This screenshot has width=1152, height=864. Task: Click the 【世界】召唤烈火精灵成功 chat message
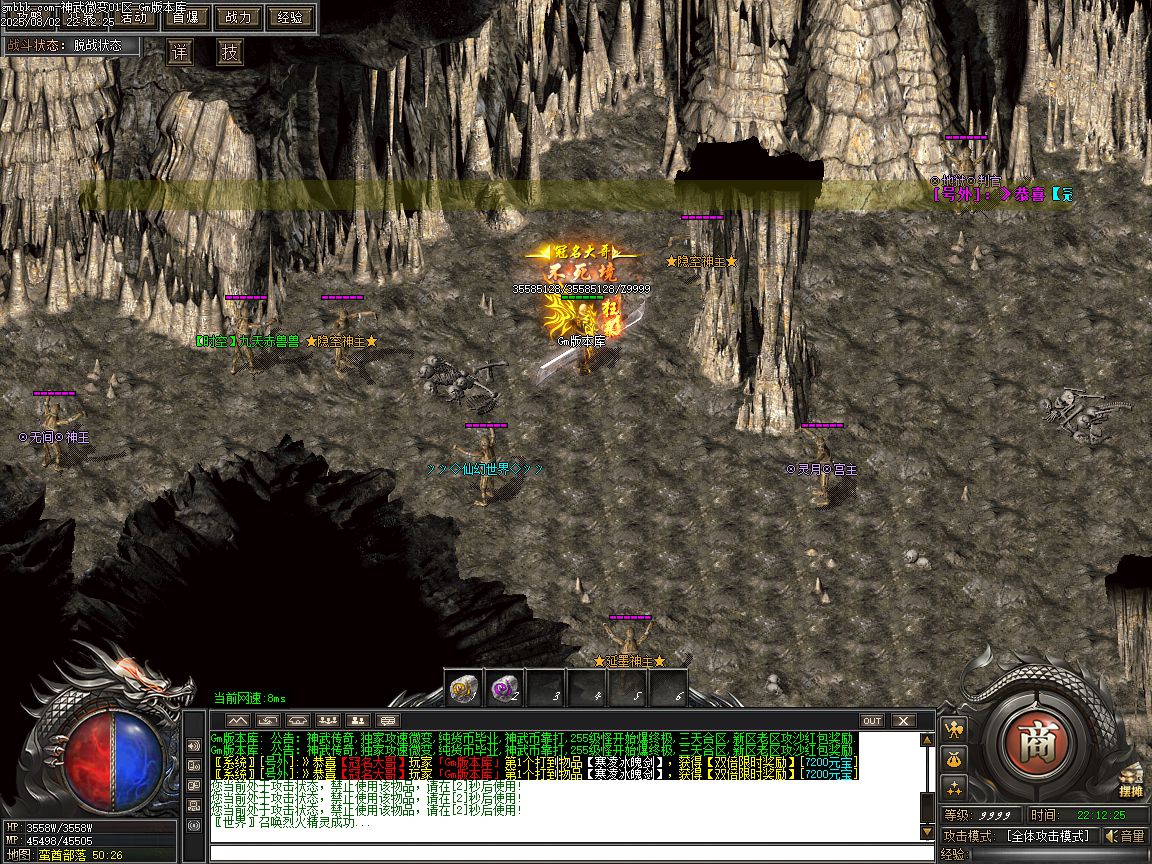click(x=291, y=822)
